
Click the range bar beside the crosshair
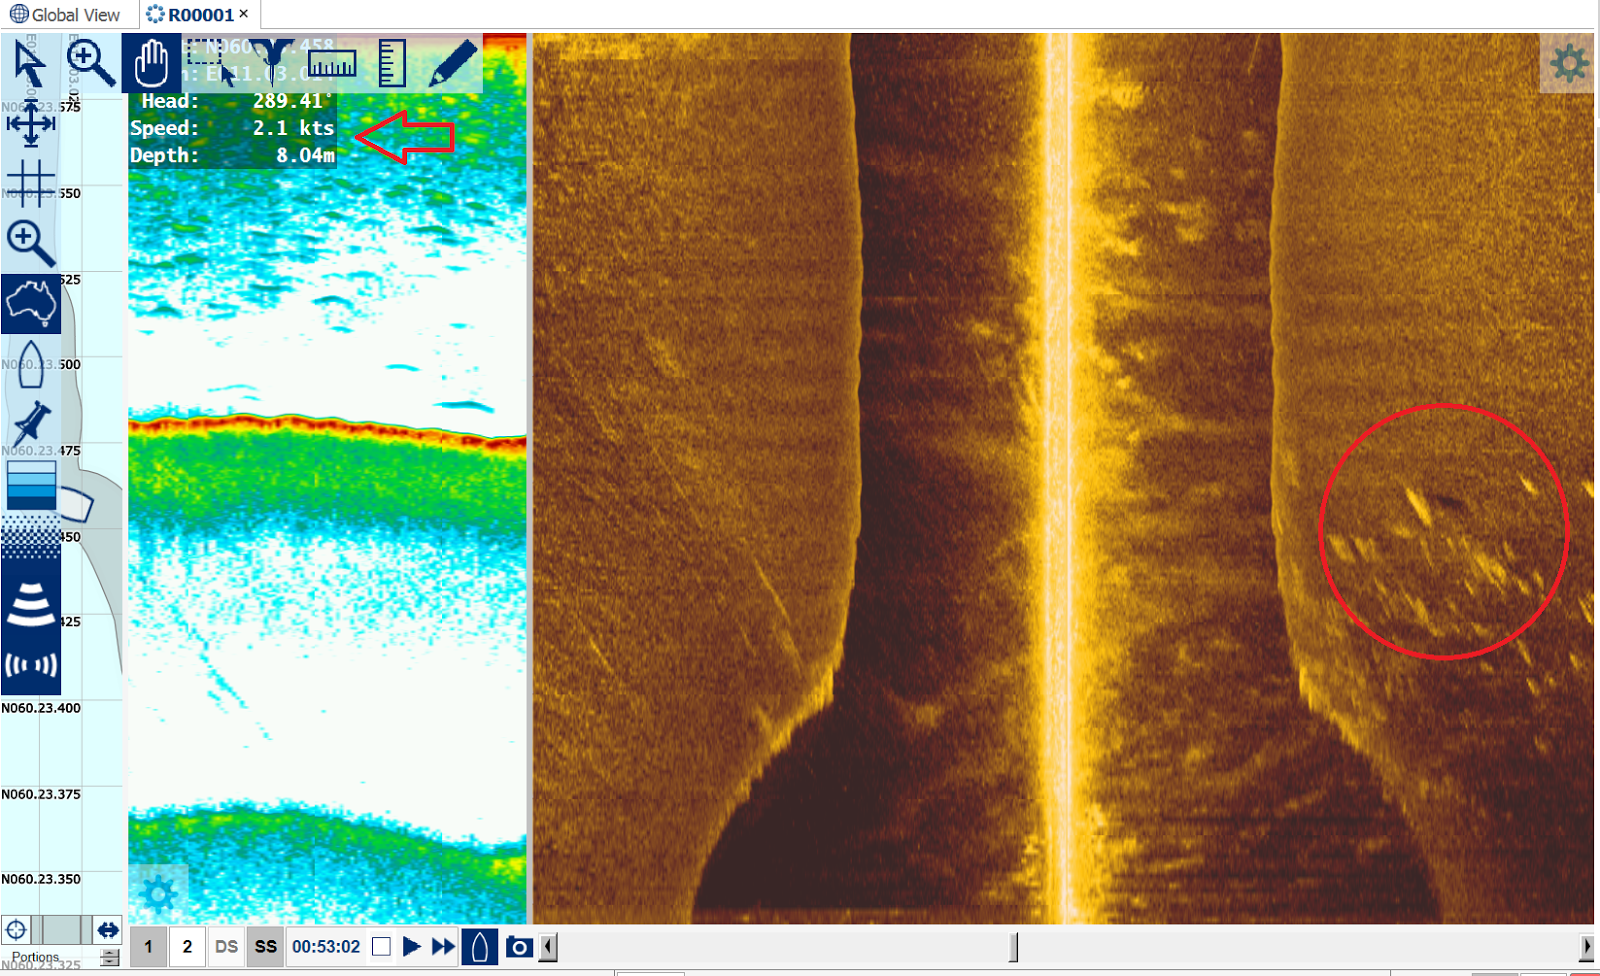[x=62, y=930]
